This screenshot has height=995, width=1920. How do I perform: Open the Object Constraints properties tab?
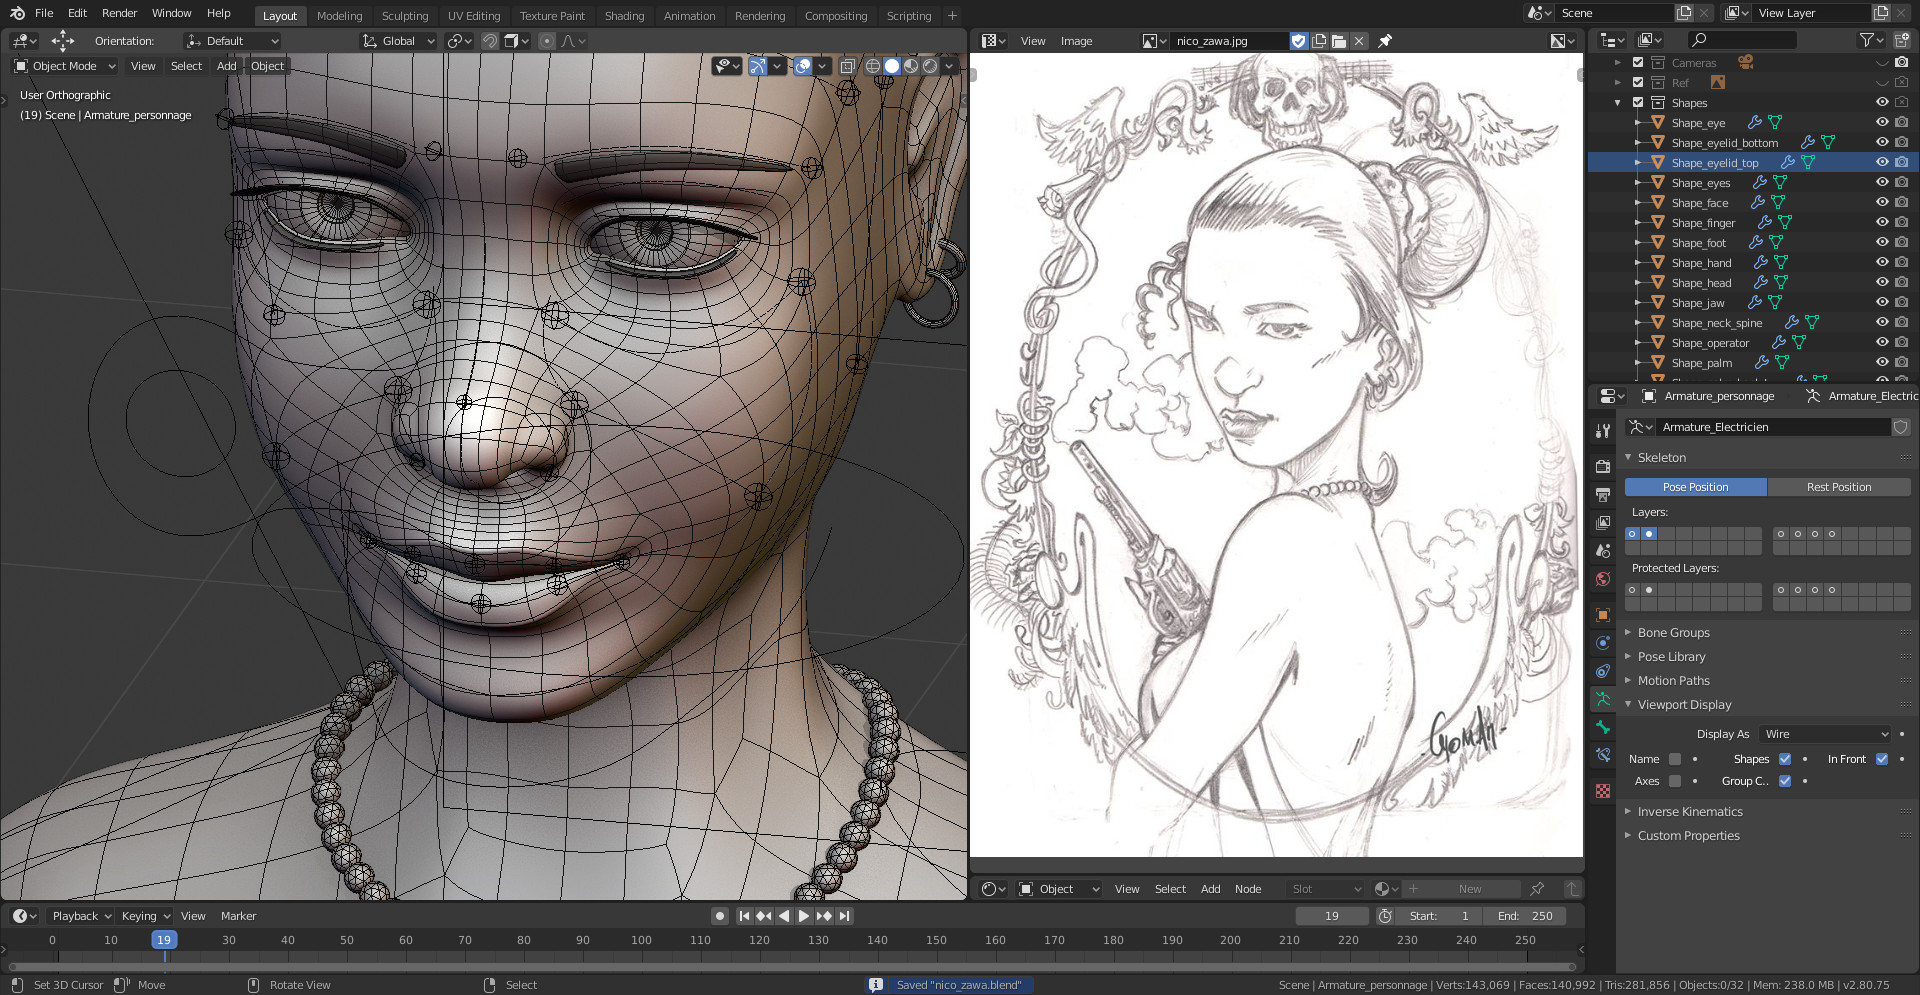tap(1603, 670)
